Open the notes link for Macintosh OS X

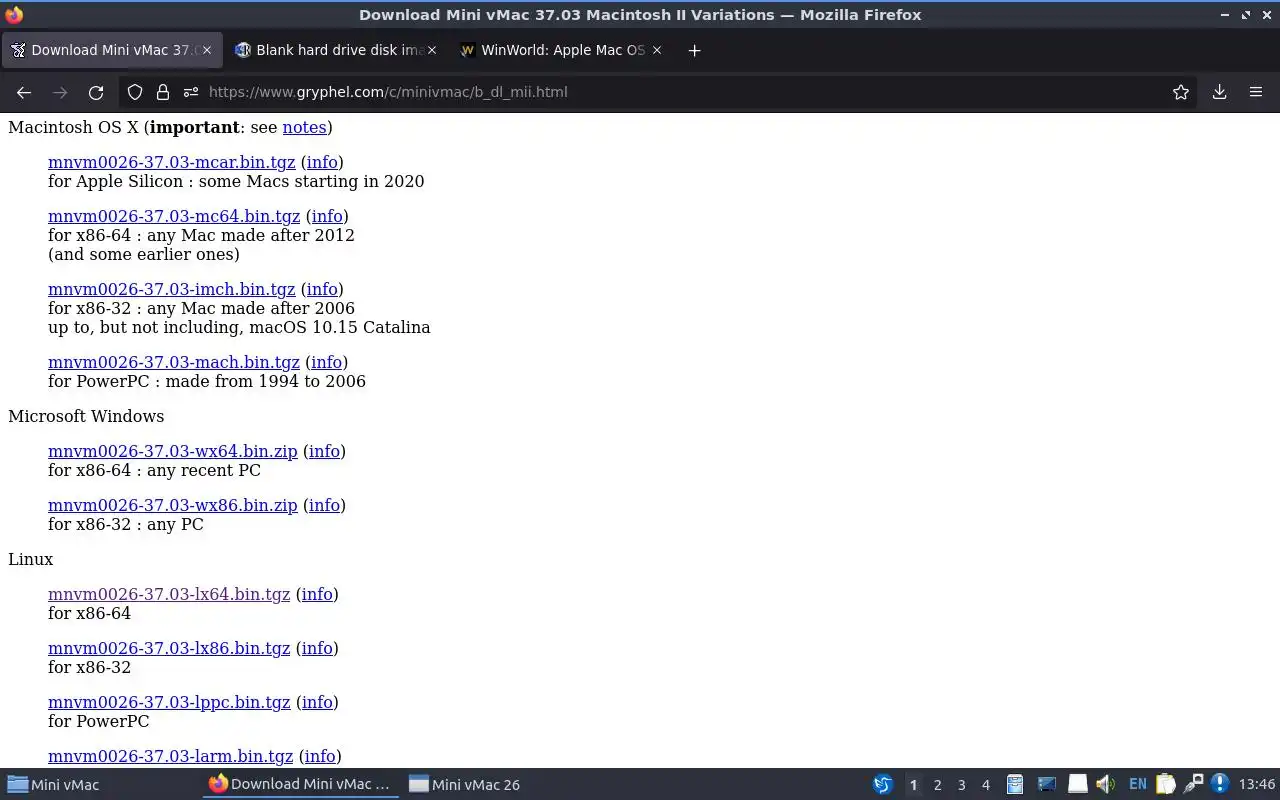pos(305,127)
